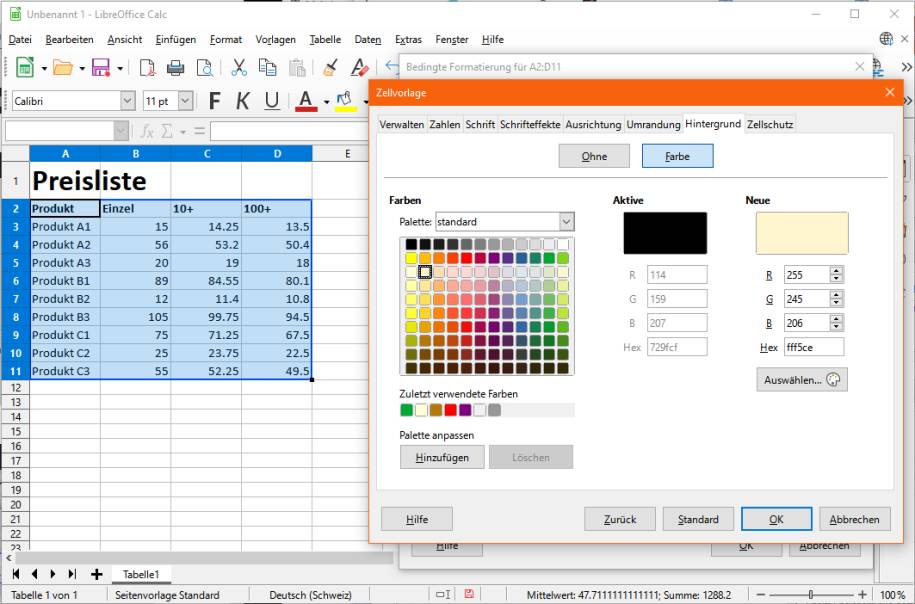Click the red font color icon

click(x=304, y=101)
